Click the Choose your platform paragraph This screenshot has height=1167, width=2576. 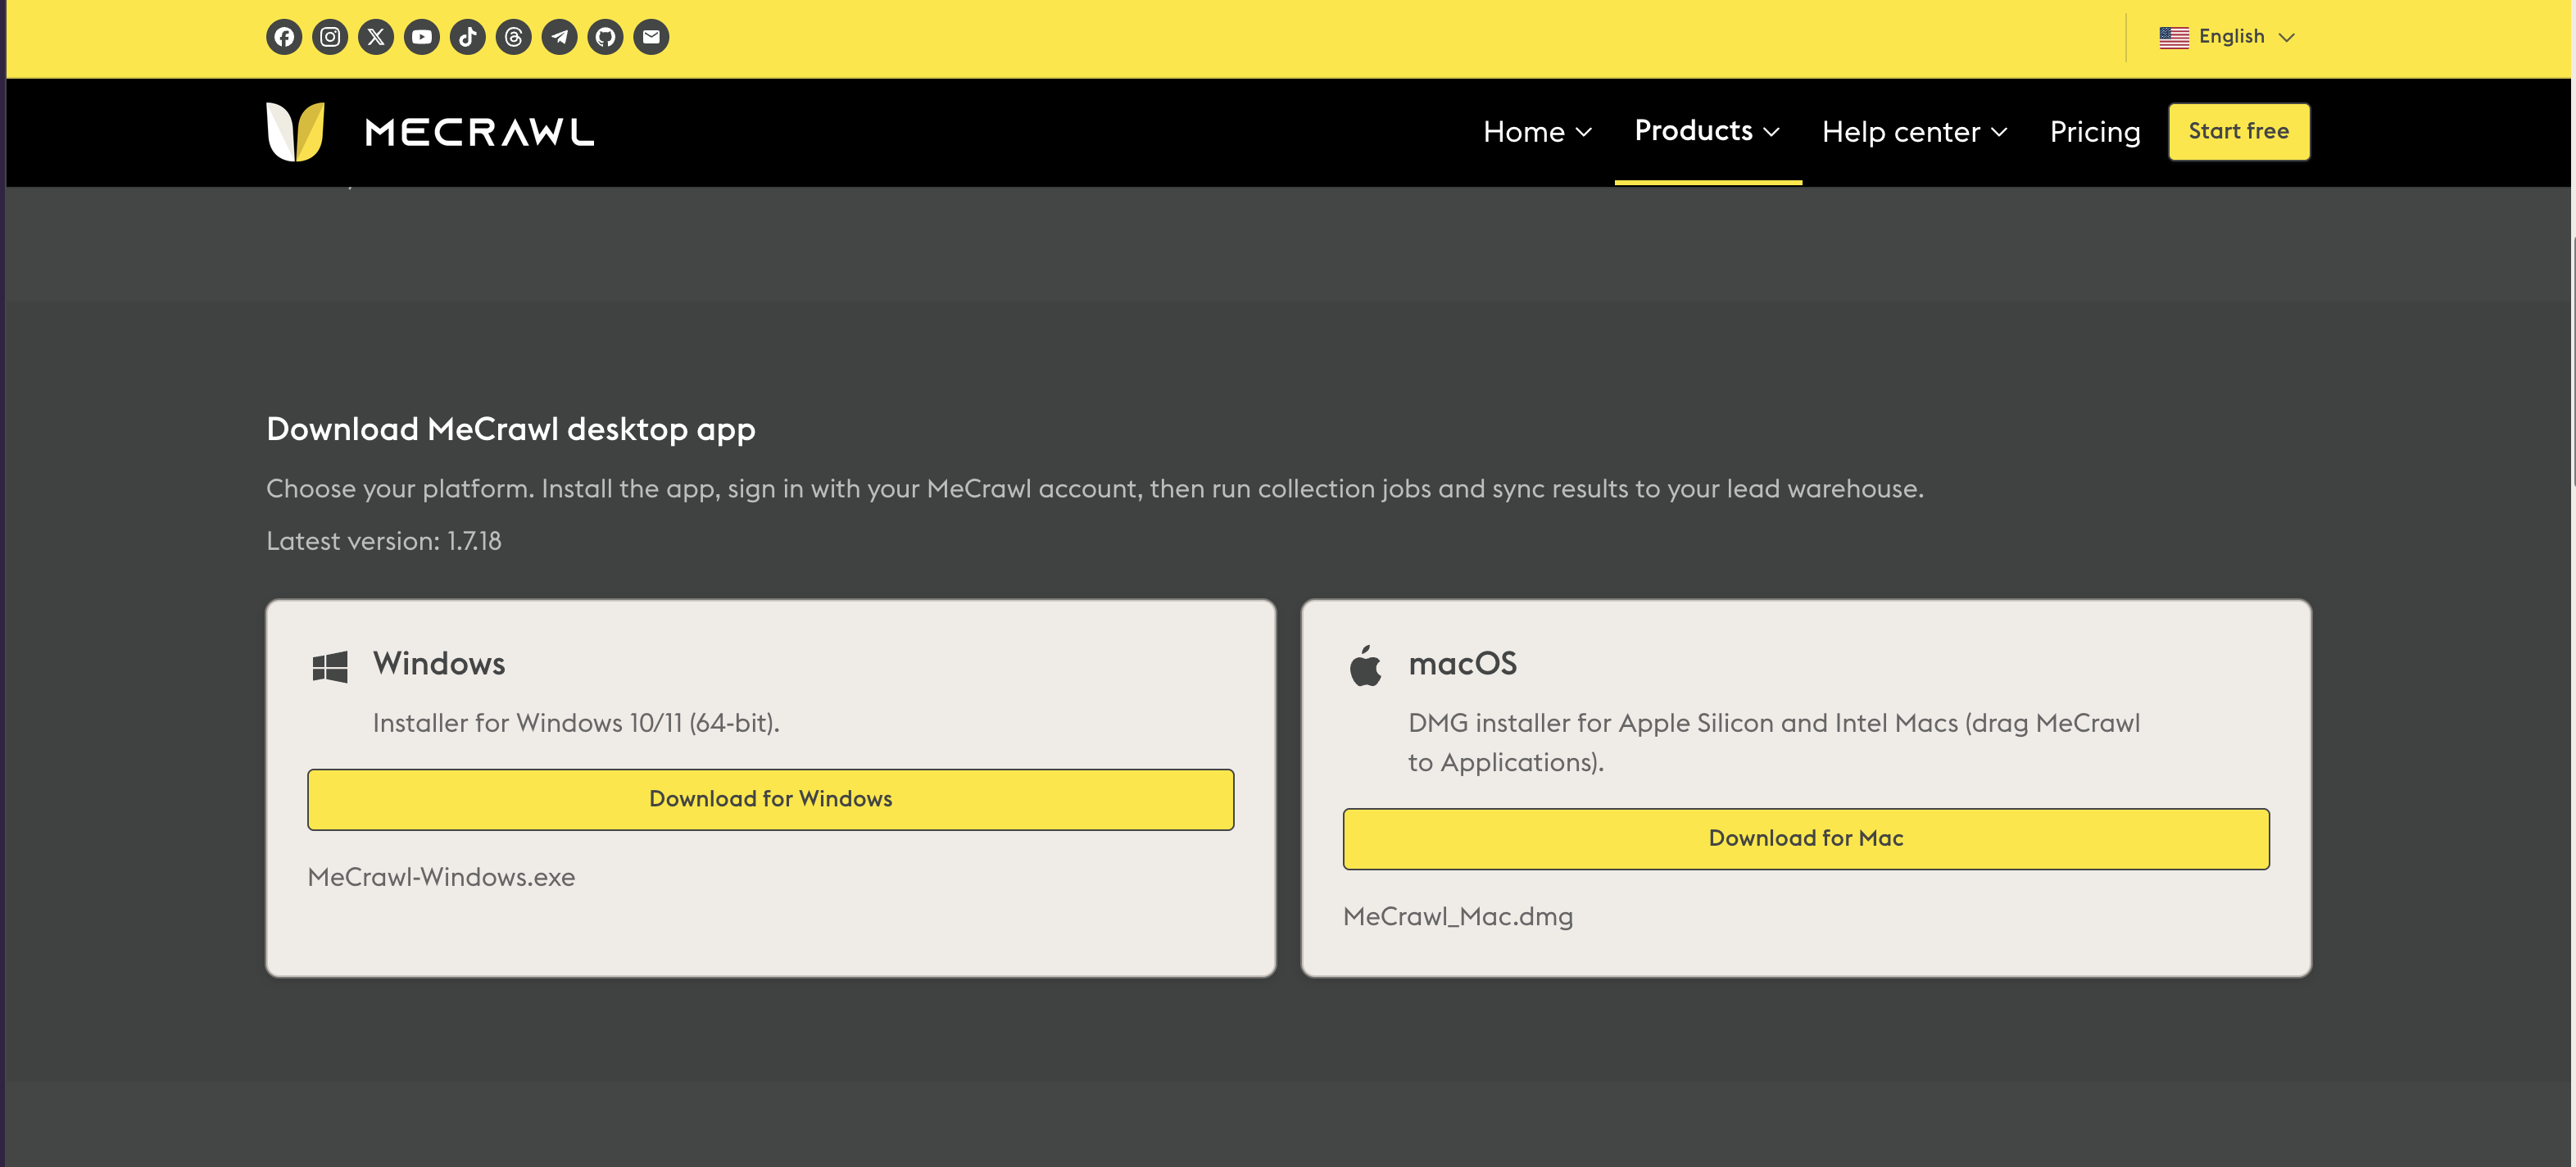click(x=1095, y=489)
